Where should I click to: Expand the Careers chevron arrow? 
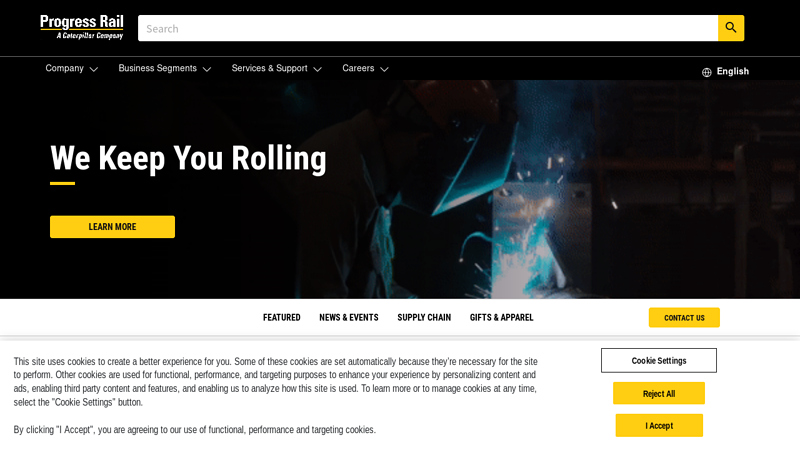click(384, 69)
